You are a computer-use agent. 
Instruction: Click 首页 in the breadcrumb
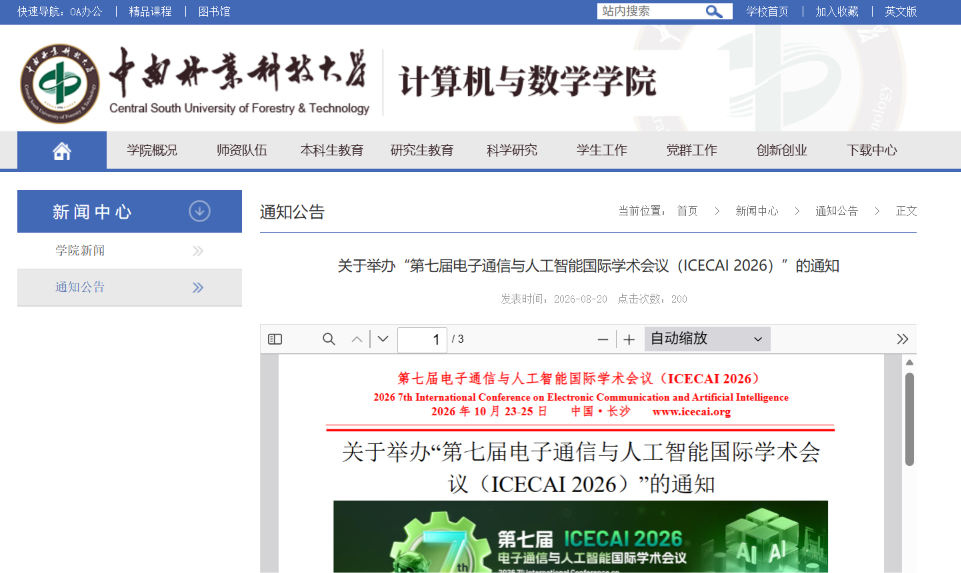[687, 211]
